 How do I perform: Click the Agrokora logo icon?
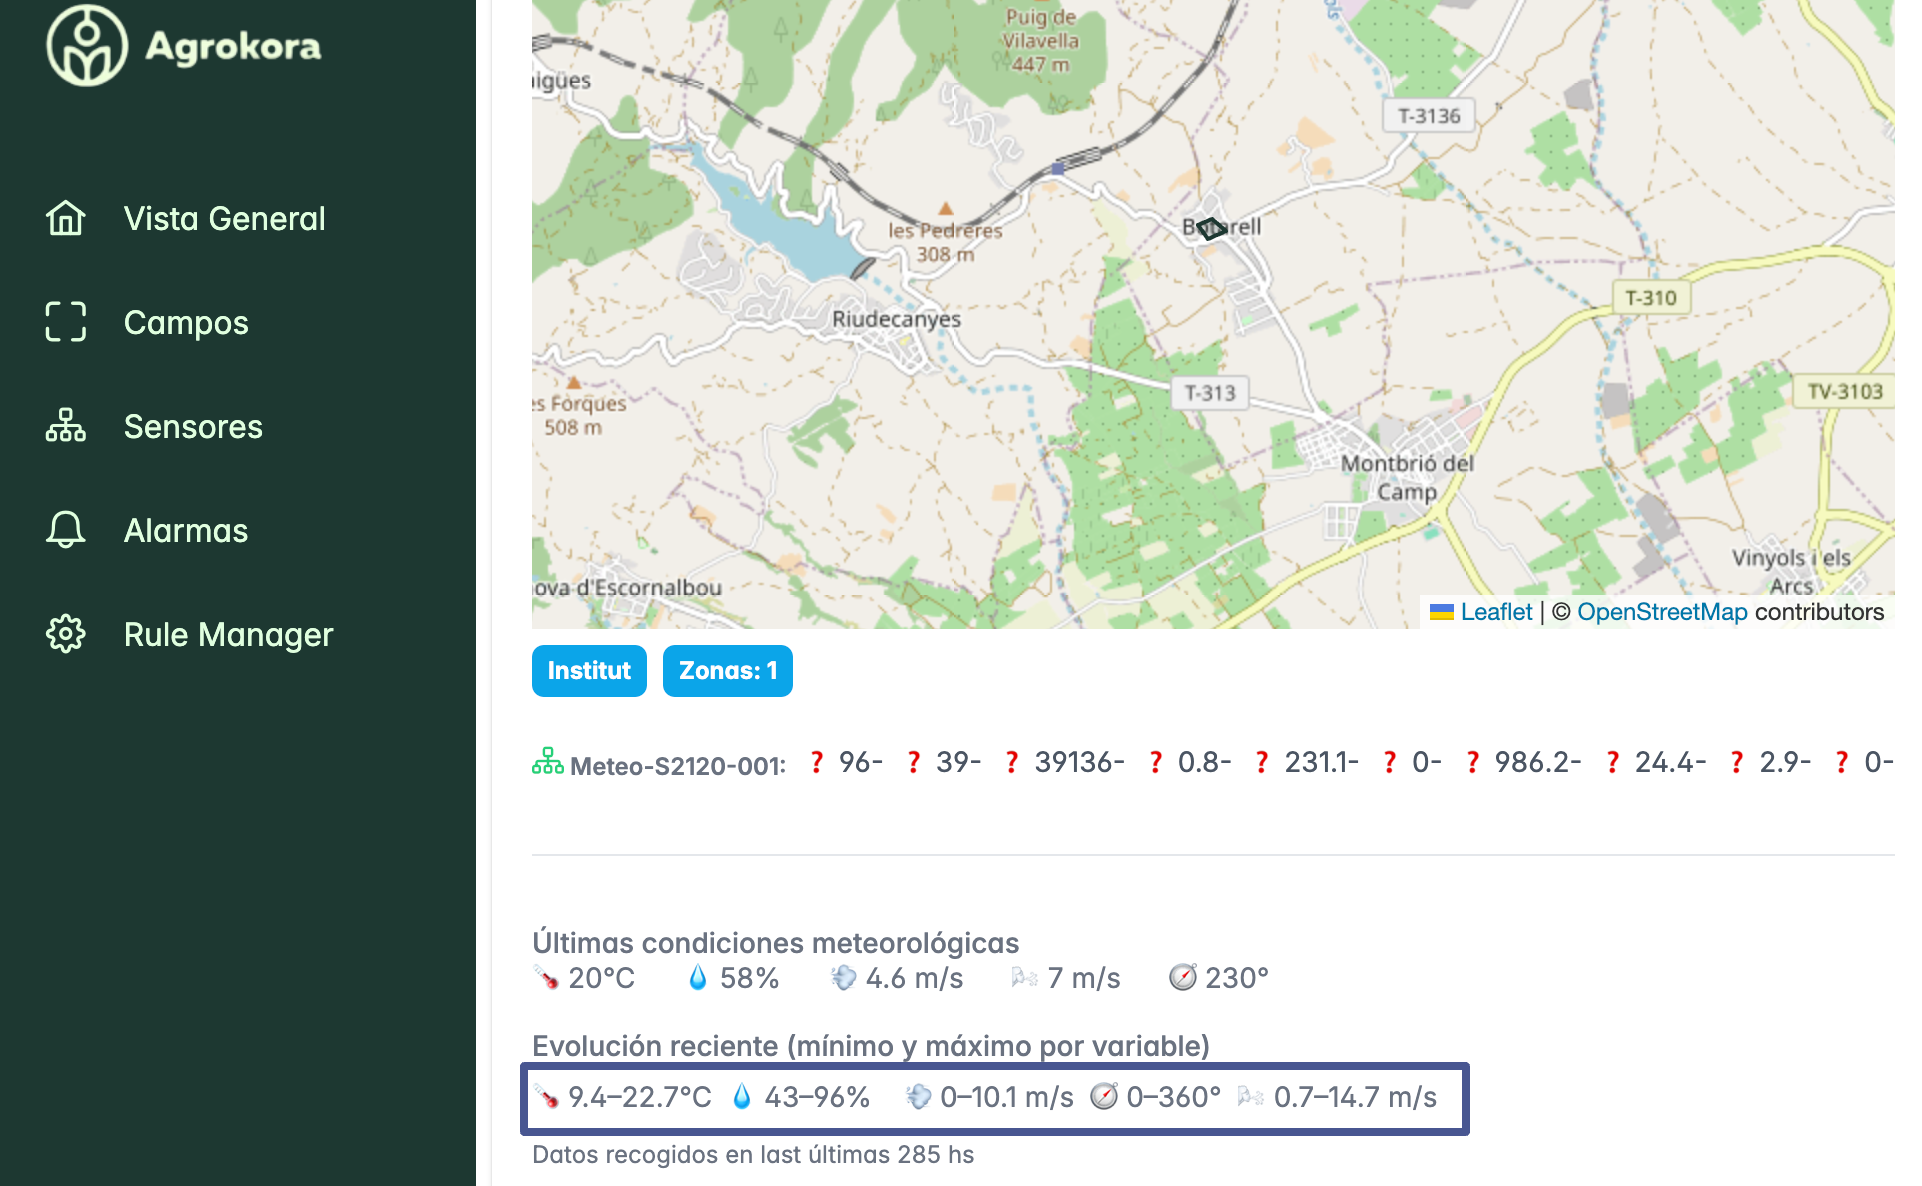(x=87, y=46)
